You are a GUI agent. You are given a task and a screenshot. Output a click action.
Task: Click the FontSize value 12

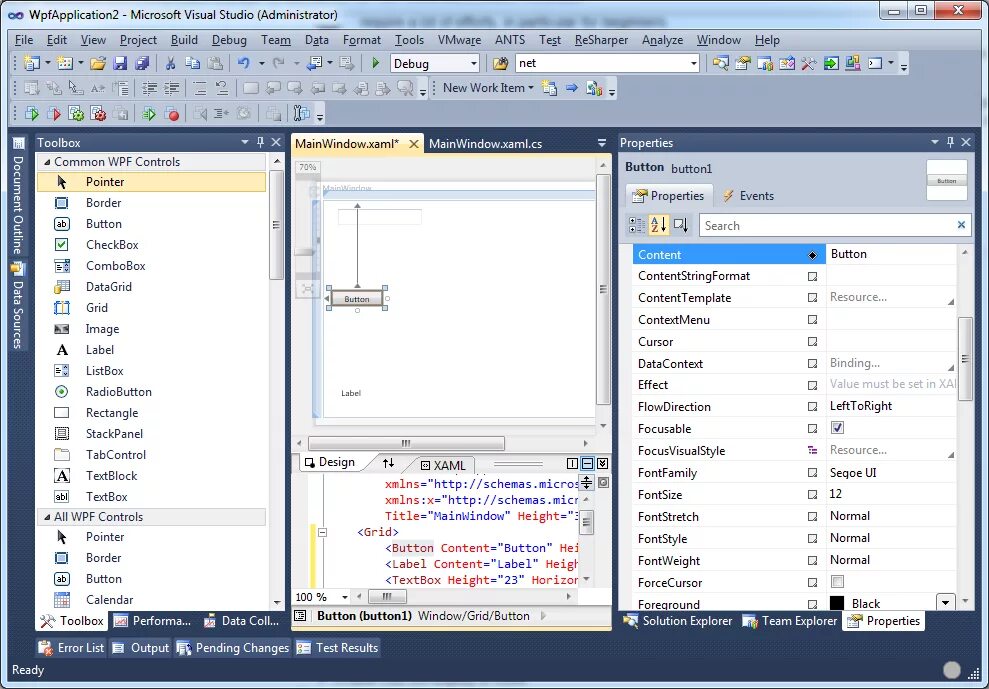pyautogui.click(x=836, y=494)
